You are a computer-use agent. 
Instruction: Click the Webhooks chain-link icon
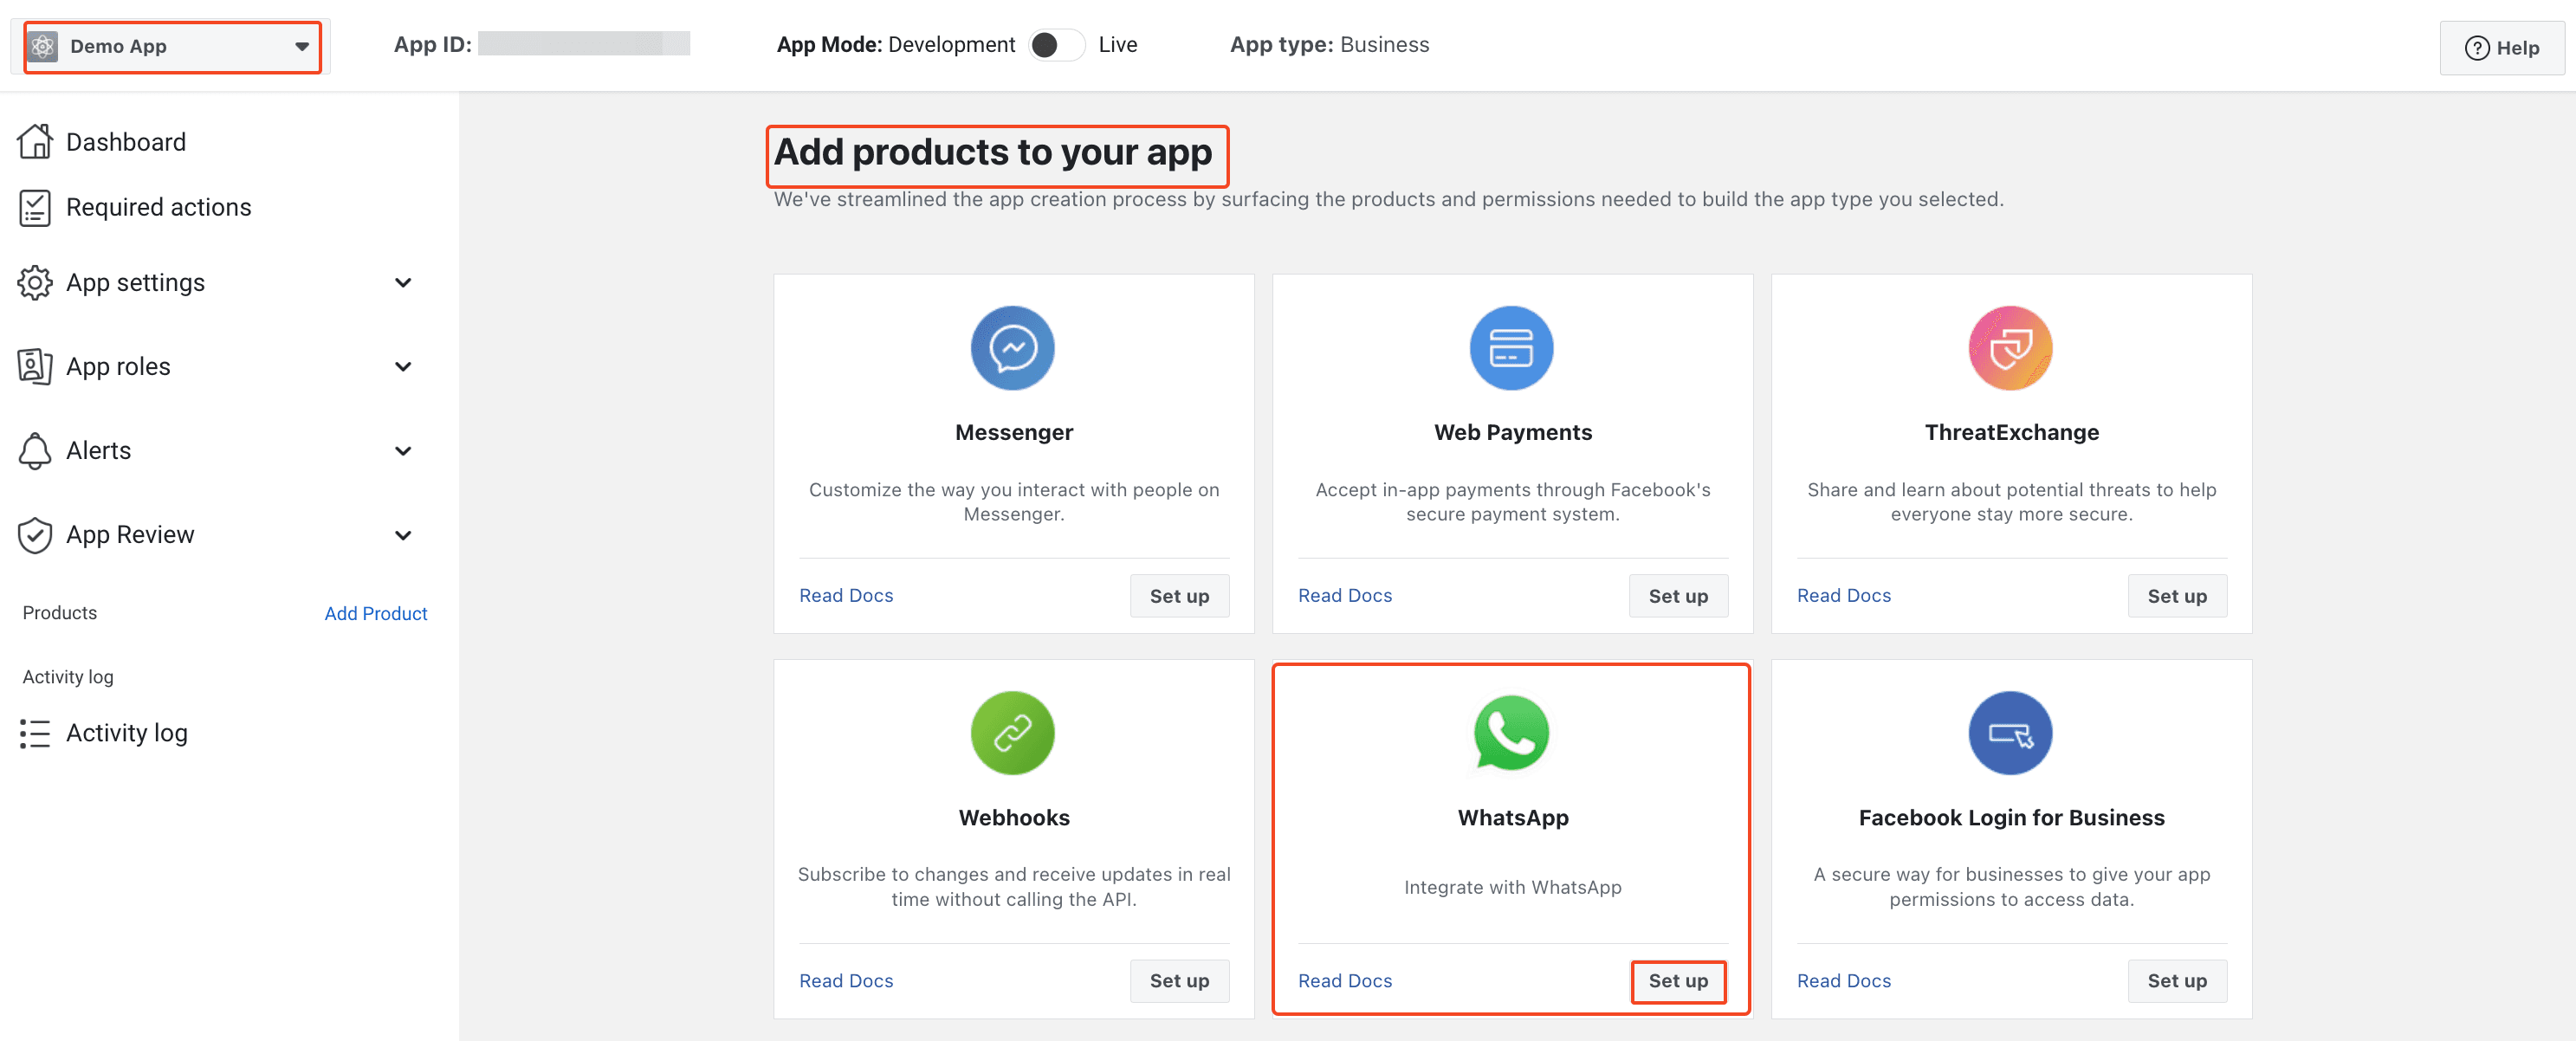tap(1012, 733)
